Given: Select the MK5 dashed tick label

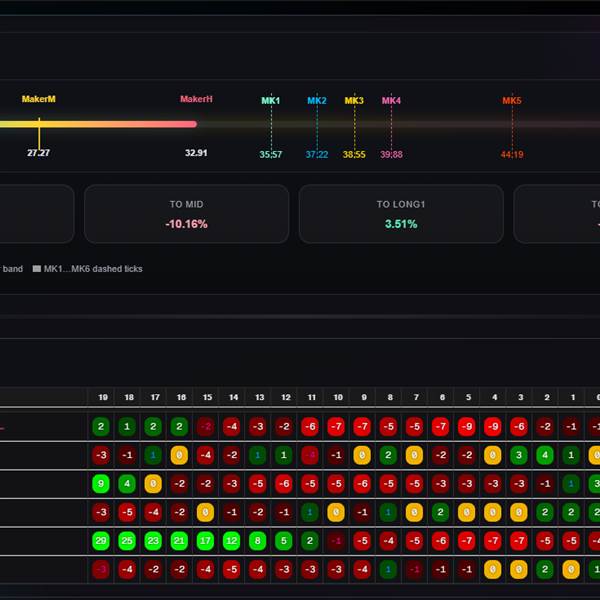Looking at the screenshot, I should coord(512,101).
